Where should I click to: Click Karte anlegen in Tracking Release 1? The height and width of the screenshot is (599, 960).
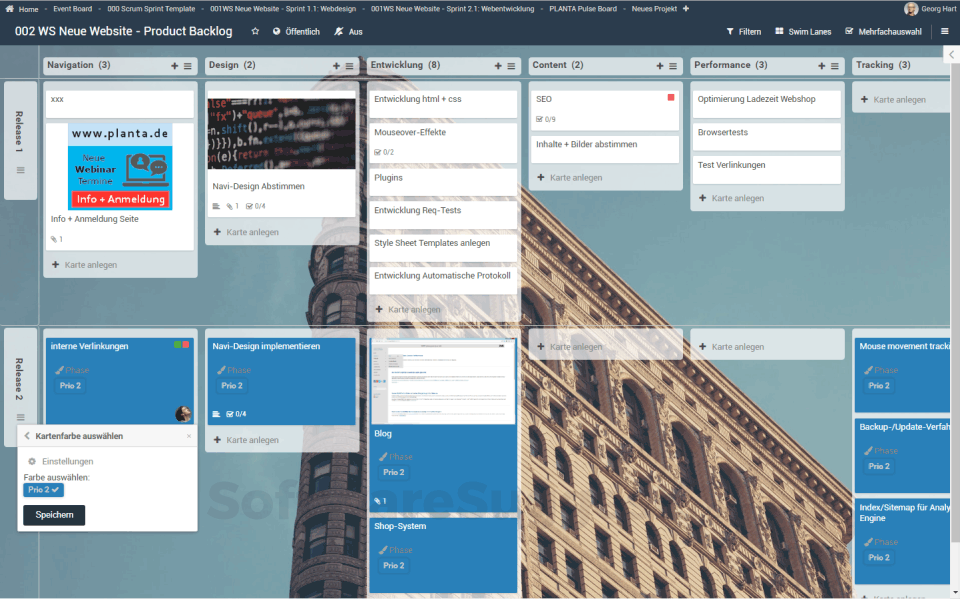tap(893, 99)
